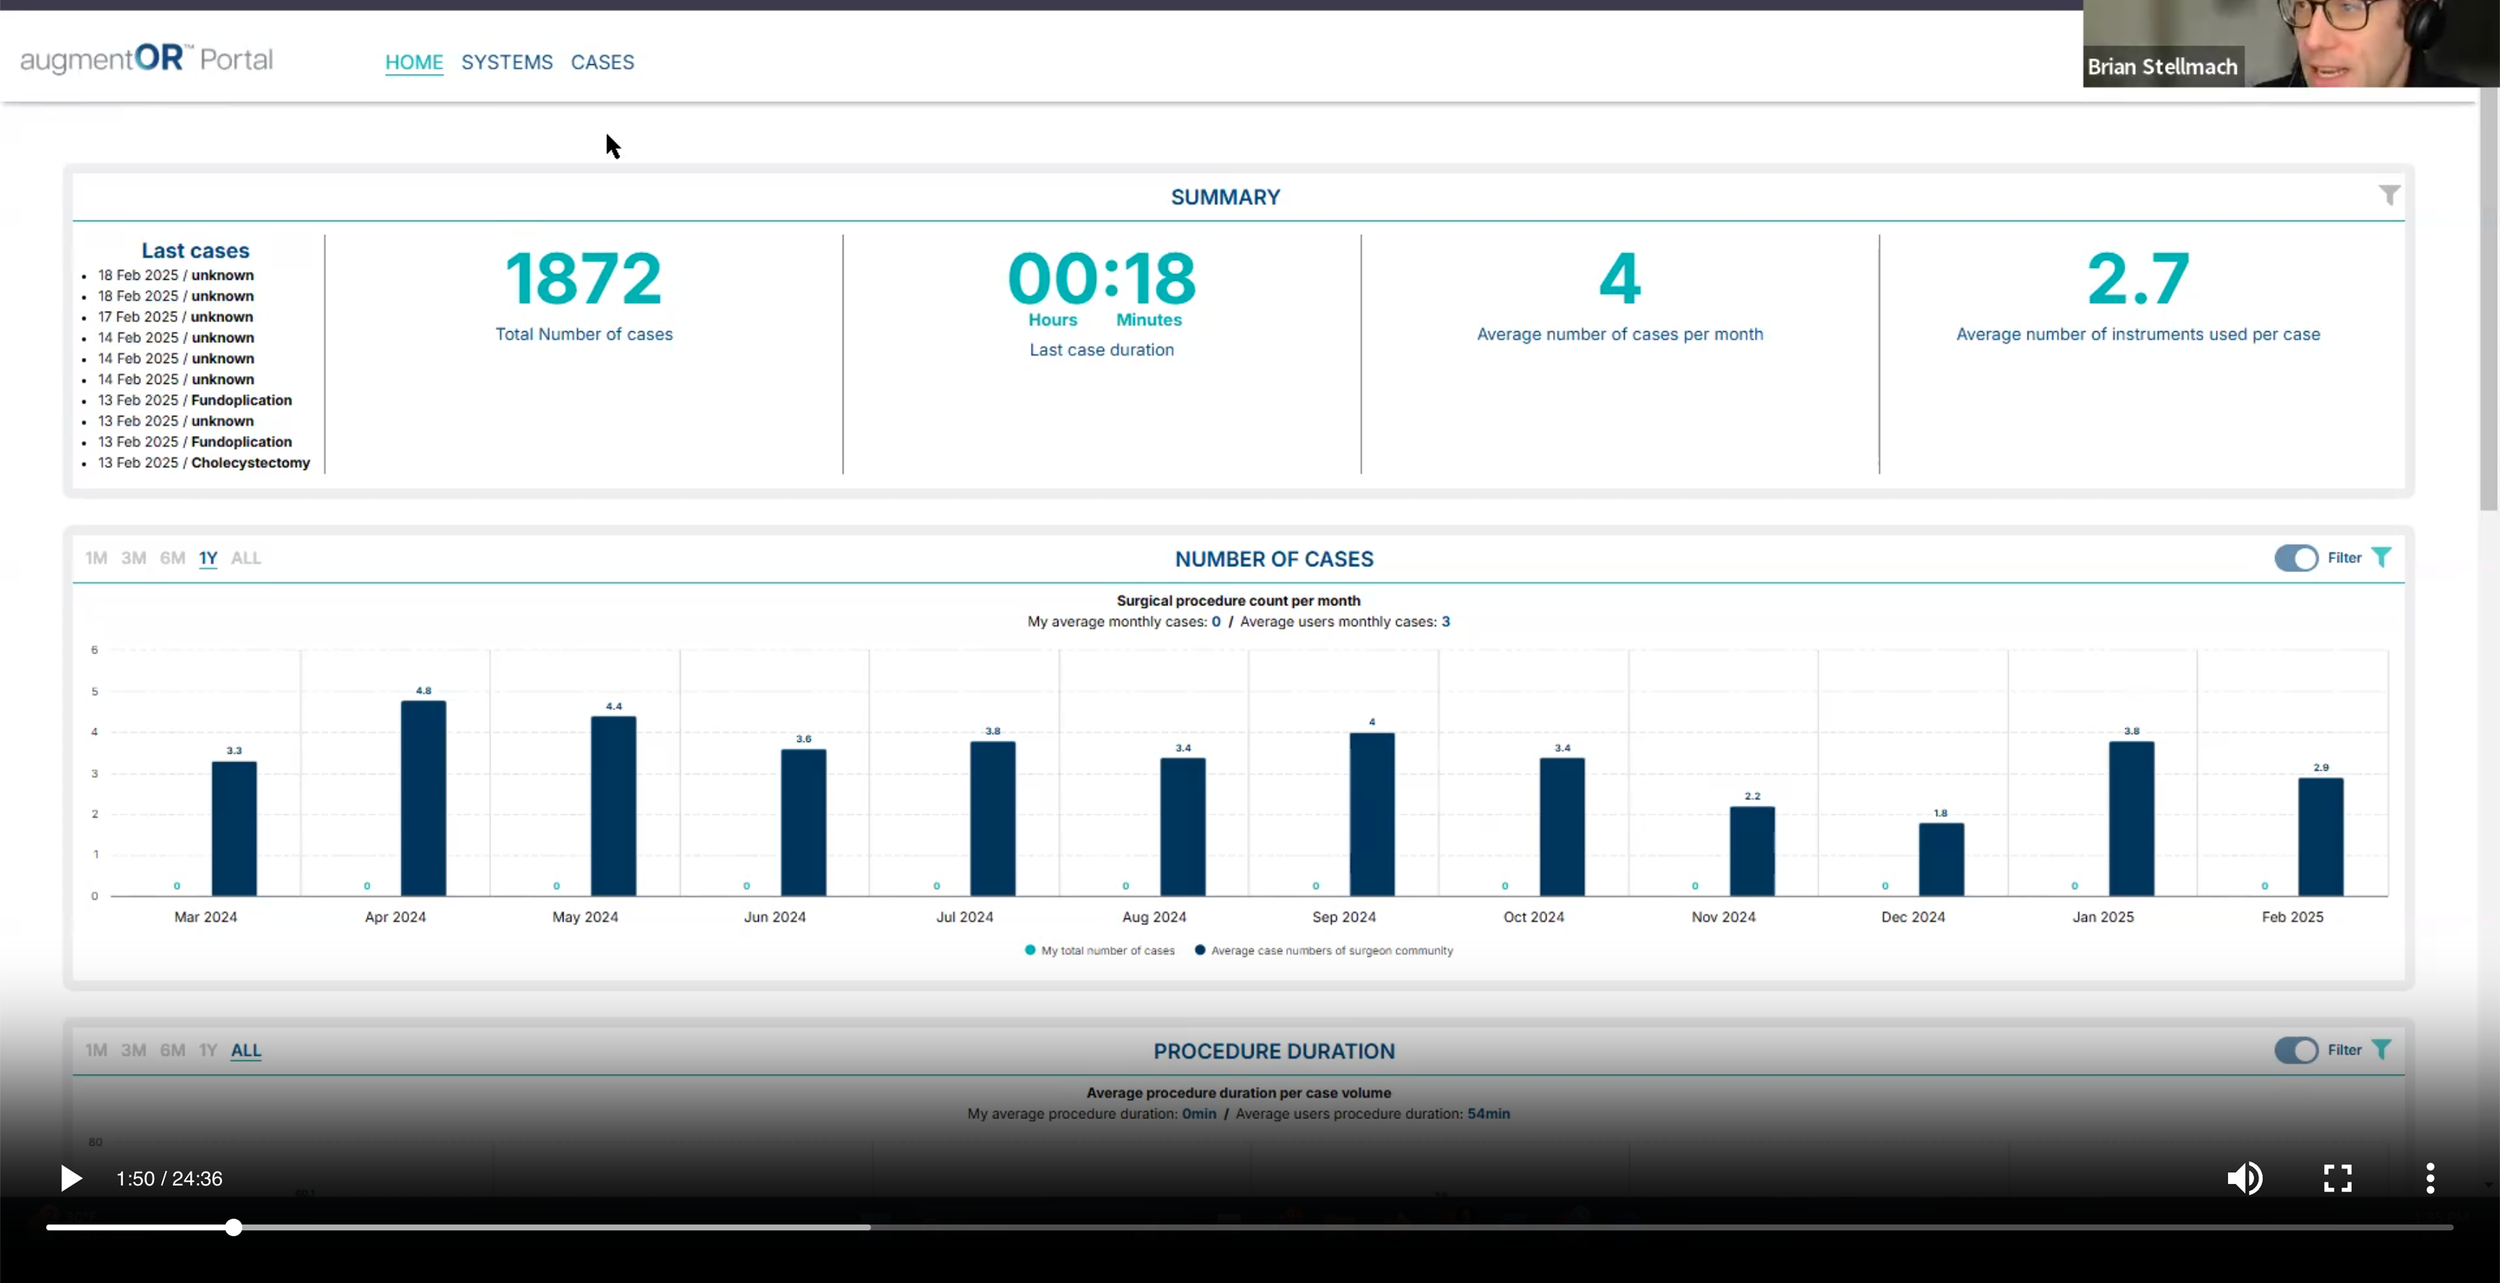Toggle the 'My total number of cases' legend
This screenshot has height=1283, width=2500.
(1100, 951)
